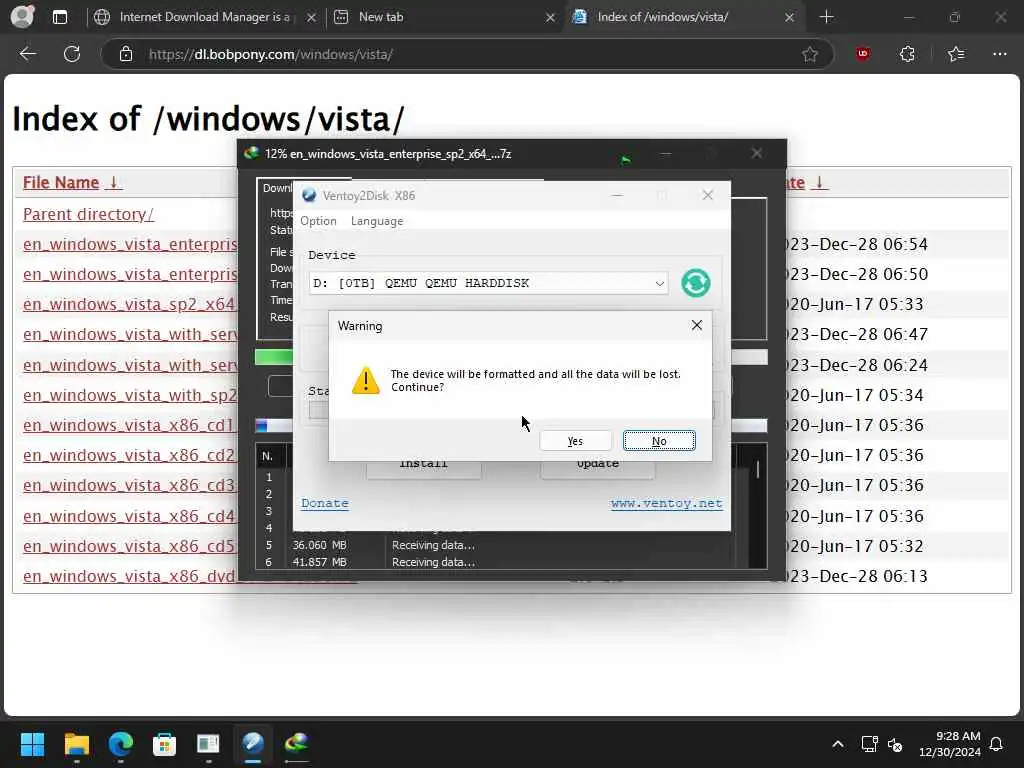
Task: Open the network status tray icon
Action: point(869,744)
